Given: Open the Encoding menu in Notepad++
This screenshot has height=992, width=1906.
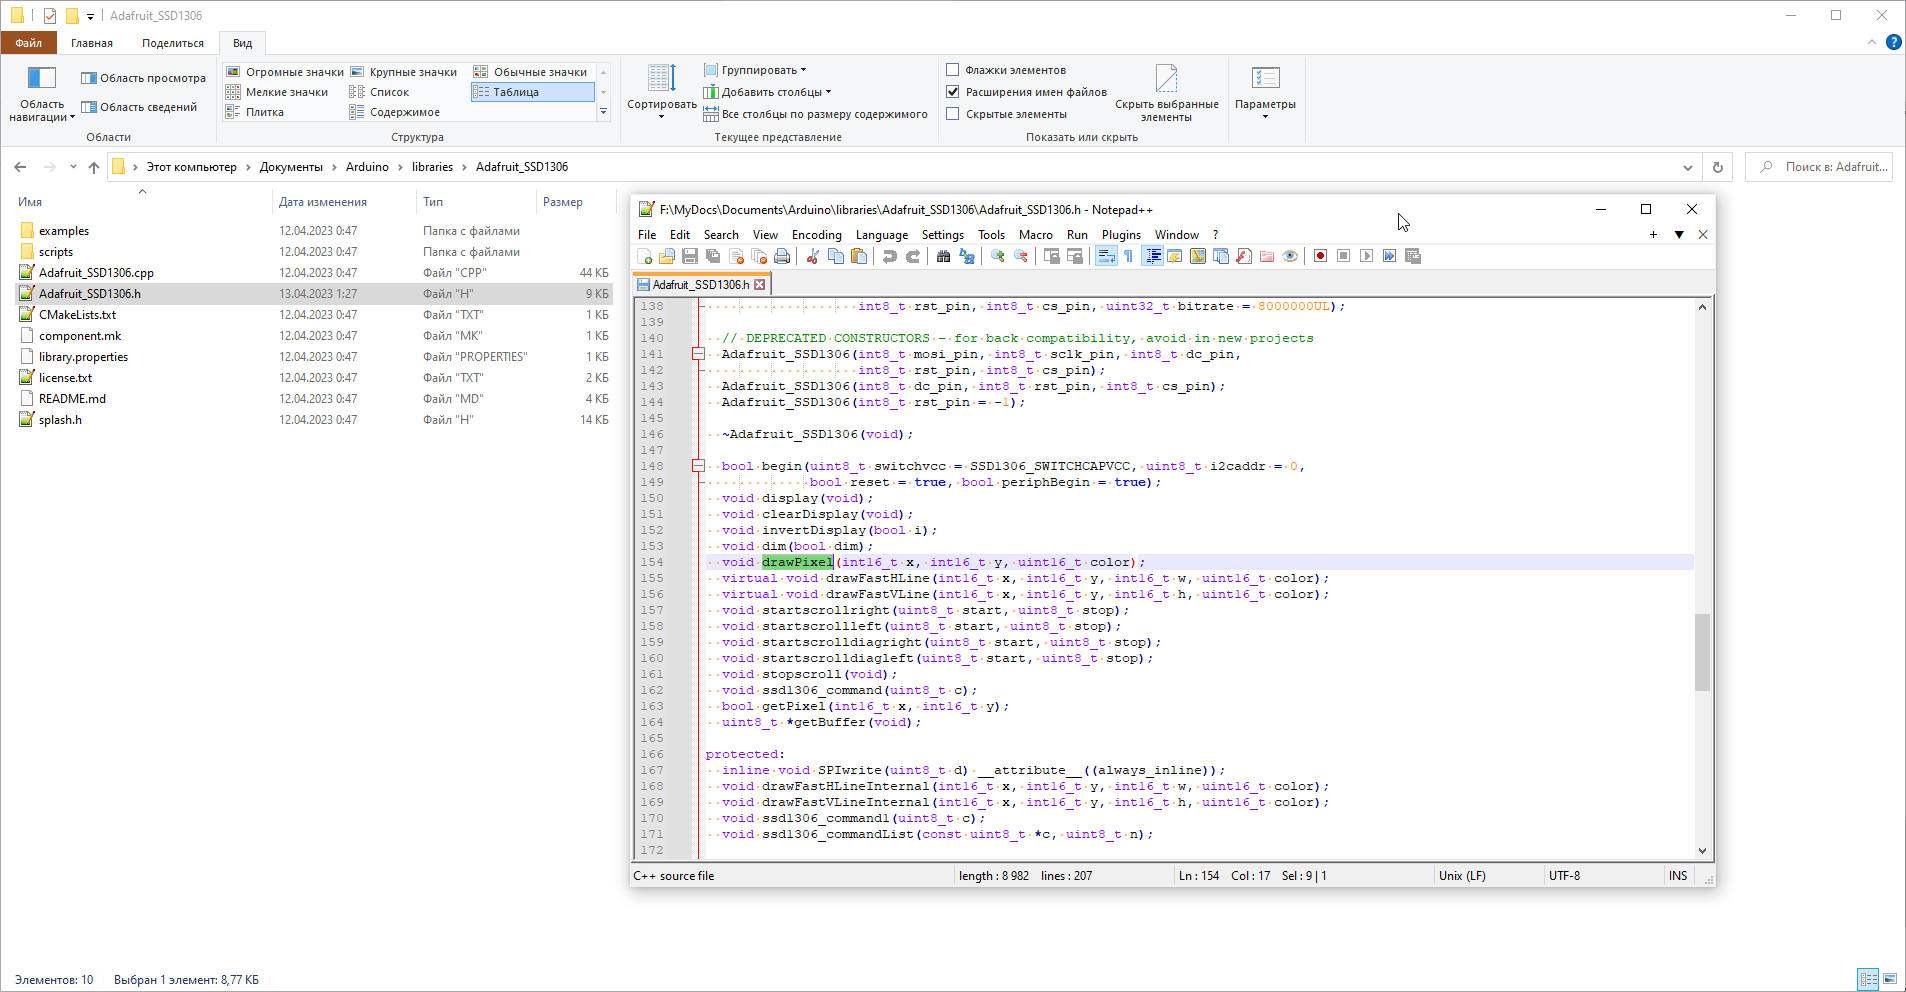Looking at the screenshot, I should 817,235.
